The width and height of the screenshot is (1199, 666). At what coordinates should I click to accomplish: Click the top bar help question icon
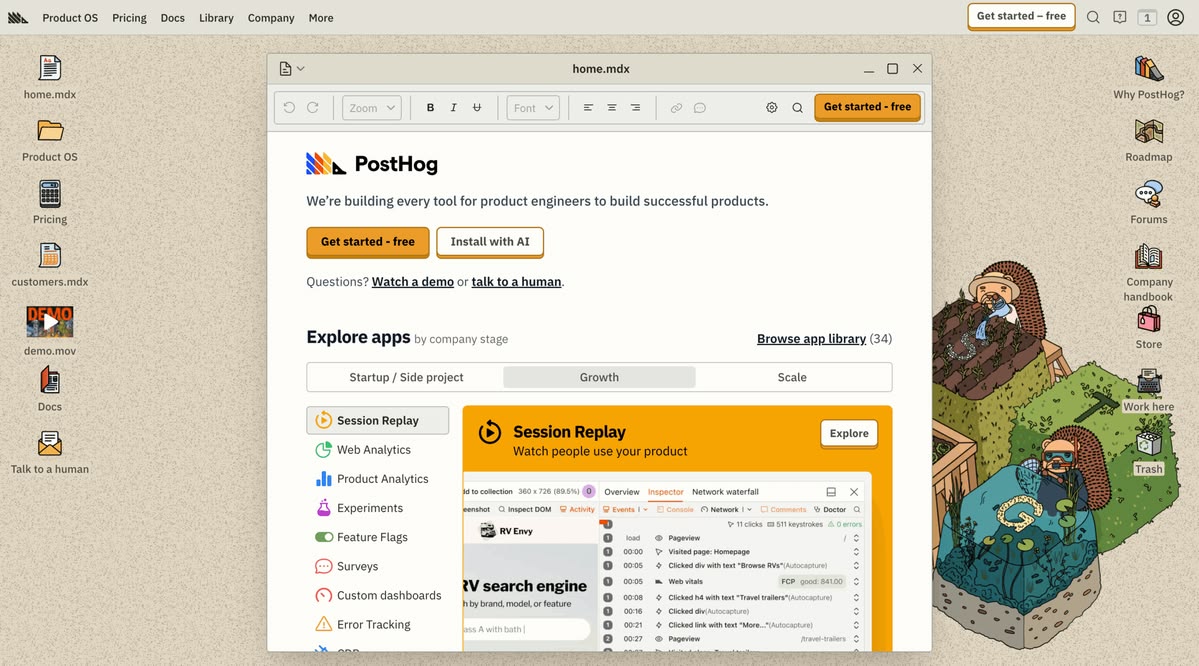tap(1119, 18)
